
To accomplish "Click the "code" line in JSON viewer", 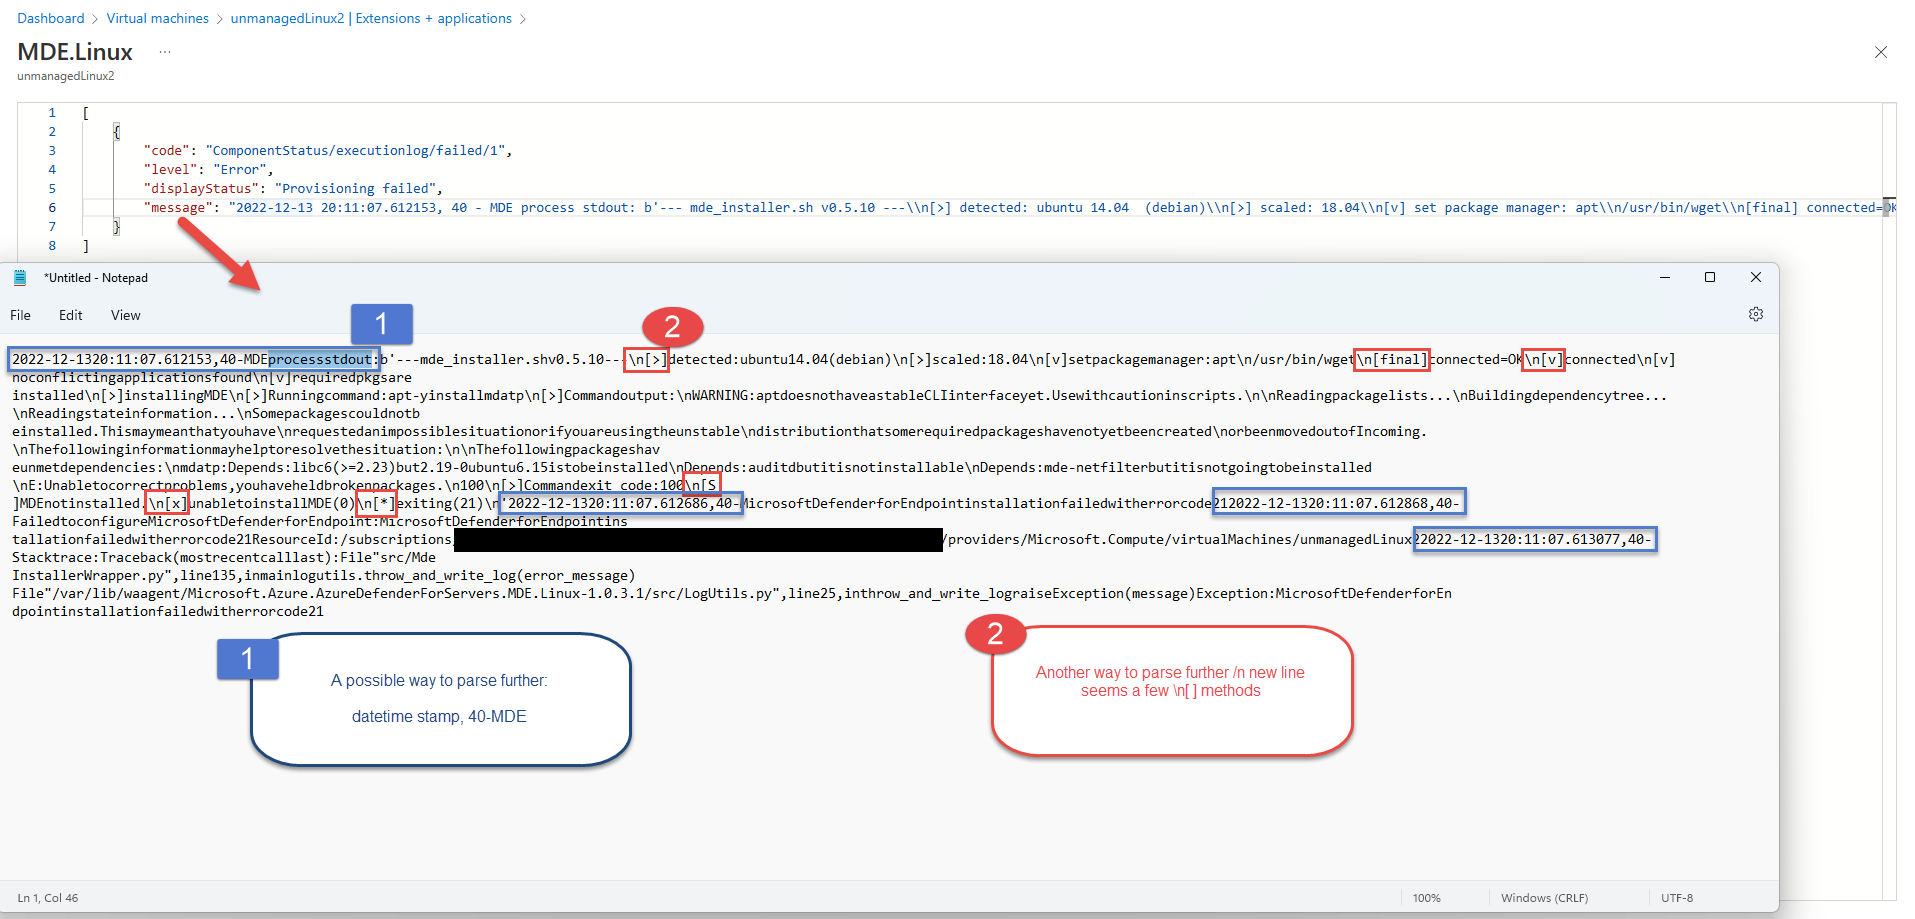I will 328,150.
